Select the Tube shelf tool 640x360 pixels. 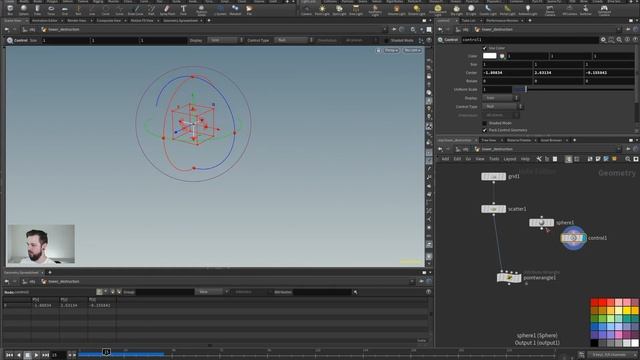pos(37,9)
